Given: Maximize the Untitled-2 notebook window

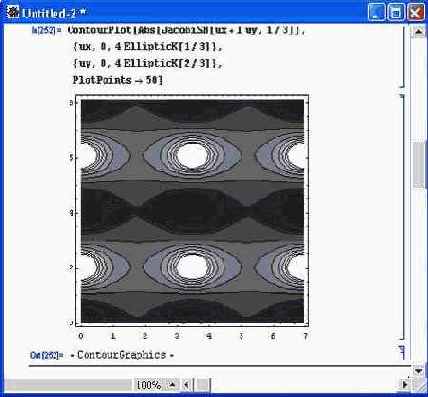Looking at the screenshot, I should pos(396,13).
